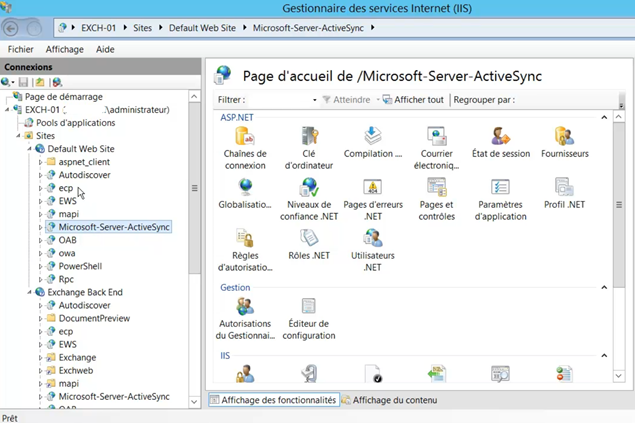Expand the ecp node under Default Web Site

click(x=41, y=188)
